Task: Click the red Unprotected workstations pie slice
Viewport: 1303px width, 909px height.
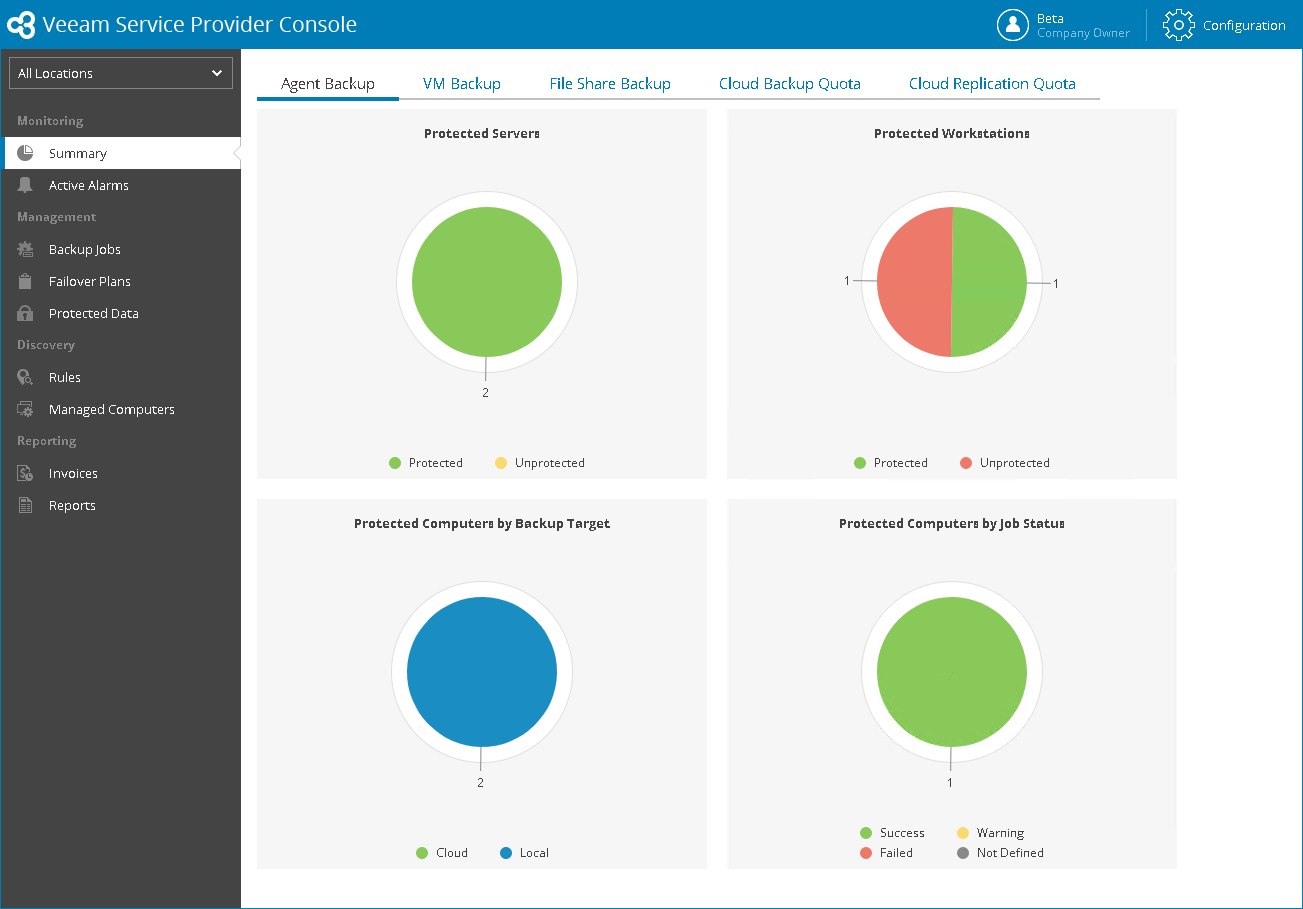Action: pyautogui.click(x=913, y=282)
